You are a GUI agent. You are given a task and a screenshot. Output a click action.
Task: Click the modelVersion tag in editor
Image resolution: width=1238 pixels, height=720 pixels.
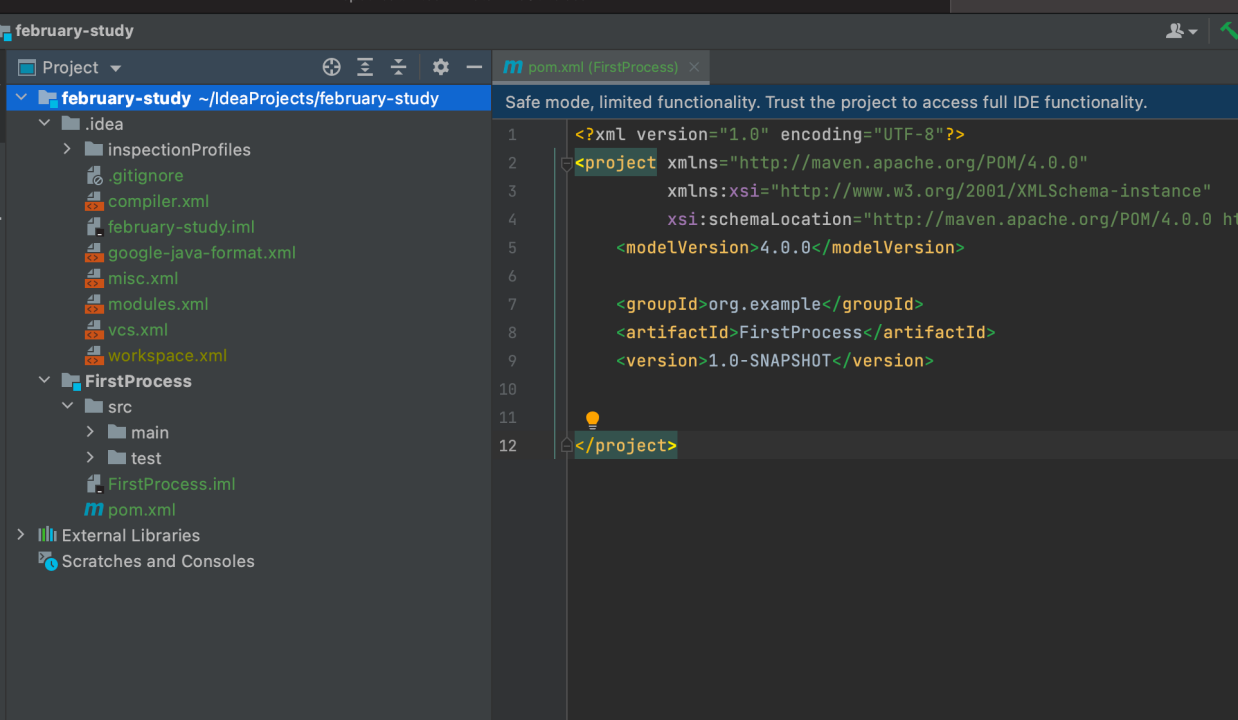(x=790, y=247)
